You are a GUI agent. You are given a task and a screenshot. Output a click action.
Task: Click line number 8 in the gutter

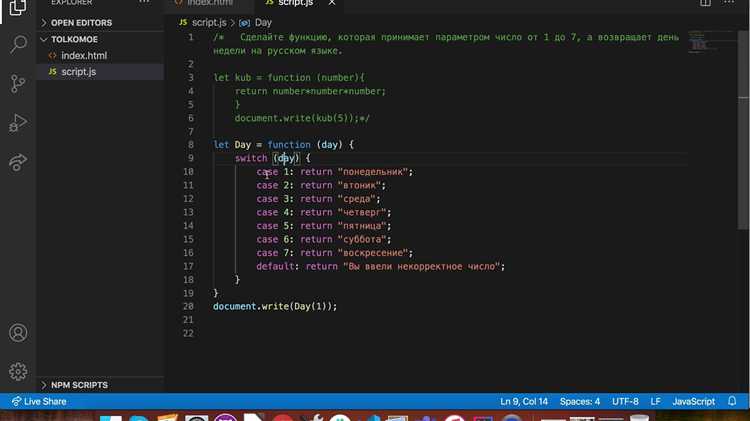(191, 144)
